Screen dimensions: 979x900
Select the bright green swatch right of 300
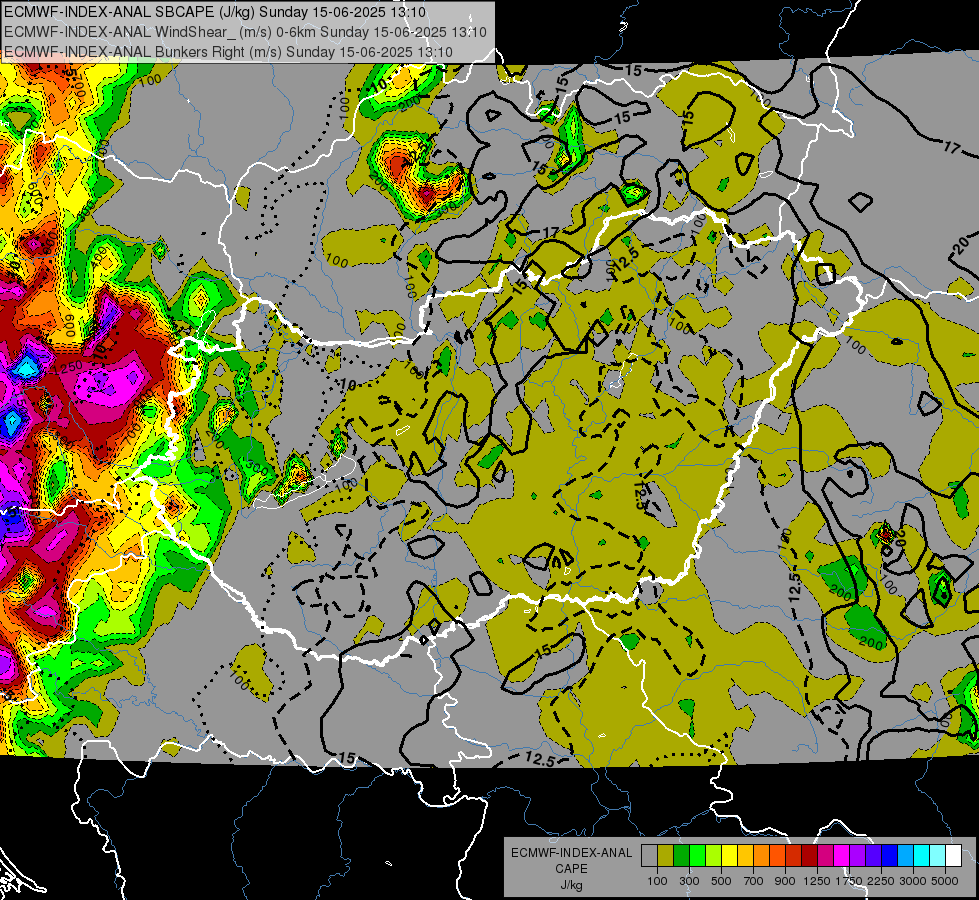[x=697, y=856]
